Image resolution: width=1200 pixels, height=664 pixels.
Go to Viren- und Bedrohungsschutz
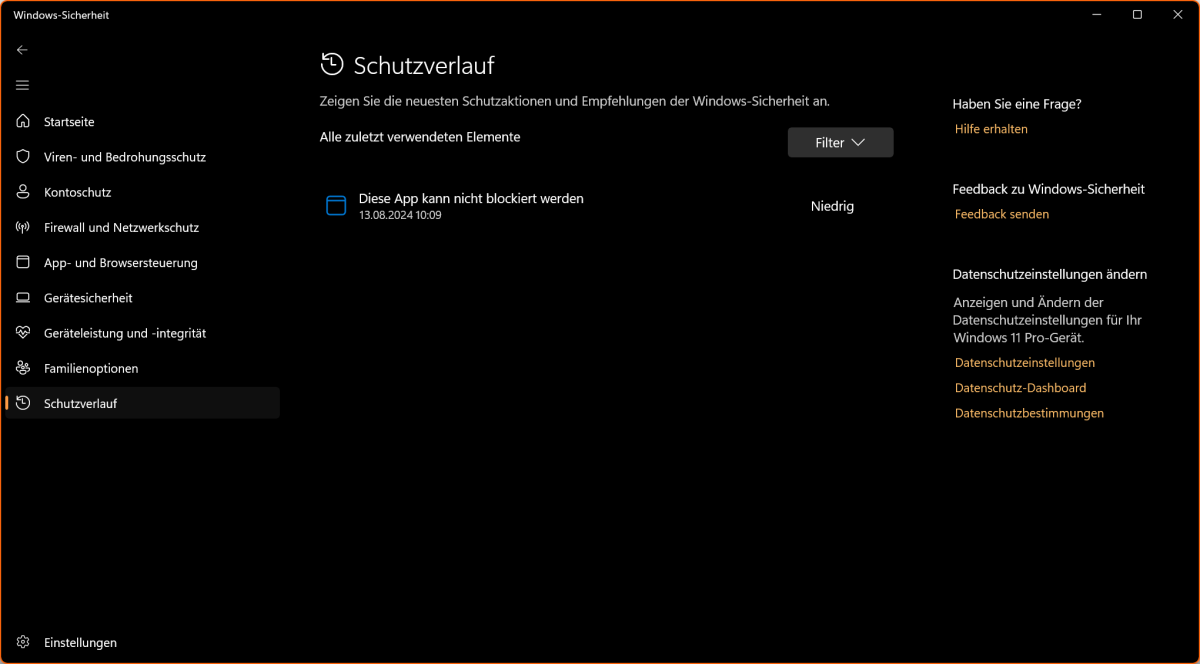[x=142, y=157]
